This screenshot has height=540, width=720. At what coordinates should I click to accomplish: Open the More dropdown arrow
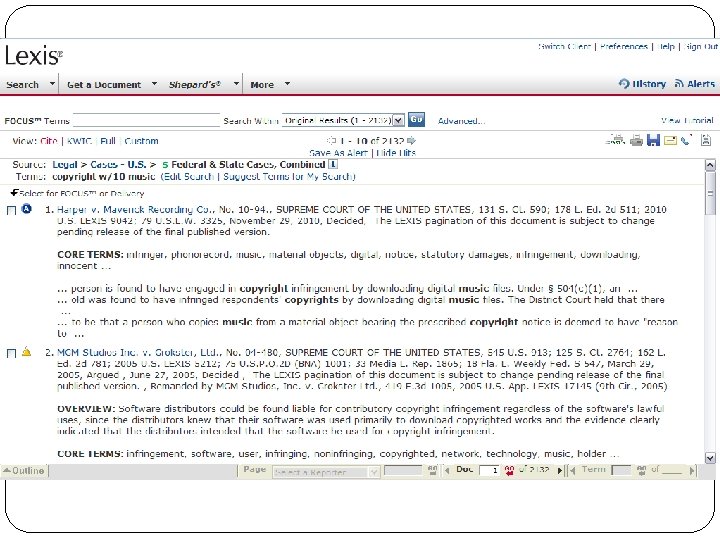tap(287, 84)
